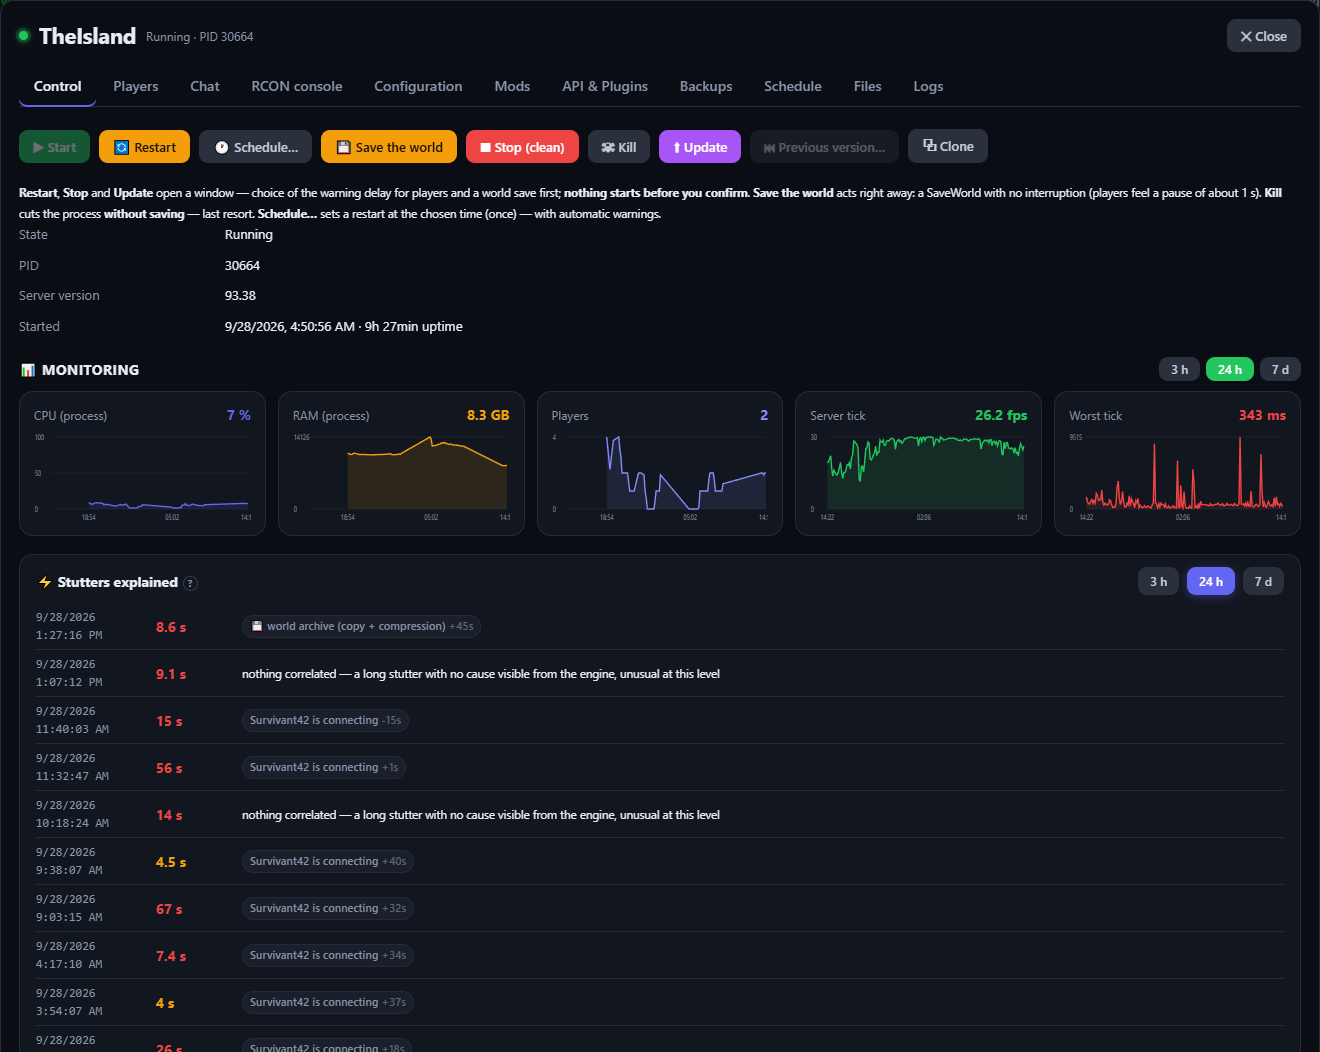Click the CPU (process) chart
The height and width of the screenshot is (1052, 1320).
point(142,463)
